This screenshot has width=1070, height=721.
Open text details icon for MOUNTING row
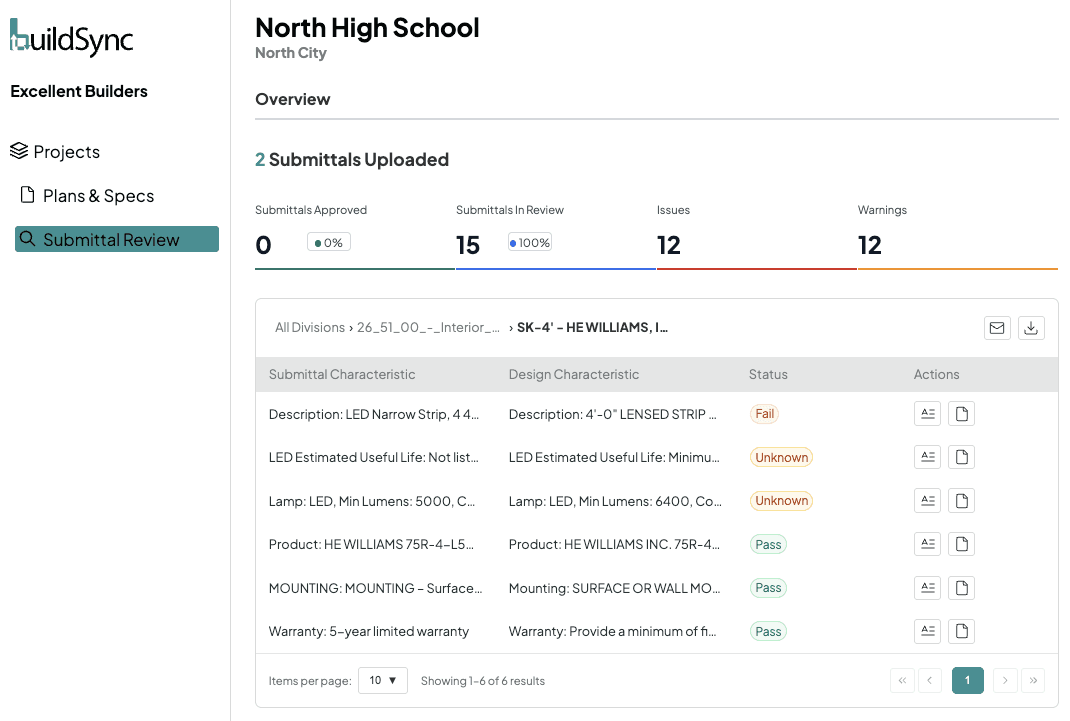tap(927, 587)
